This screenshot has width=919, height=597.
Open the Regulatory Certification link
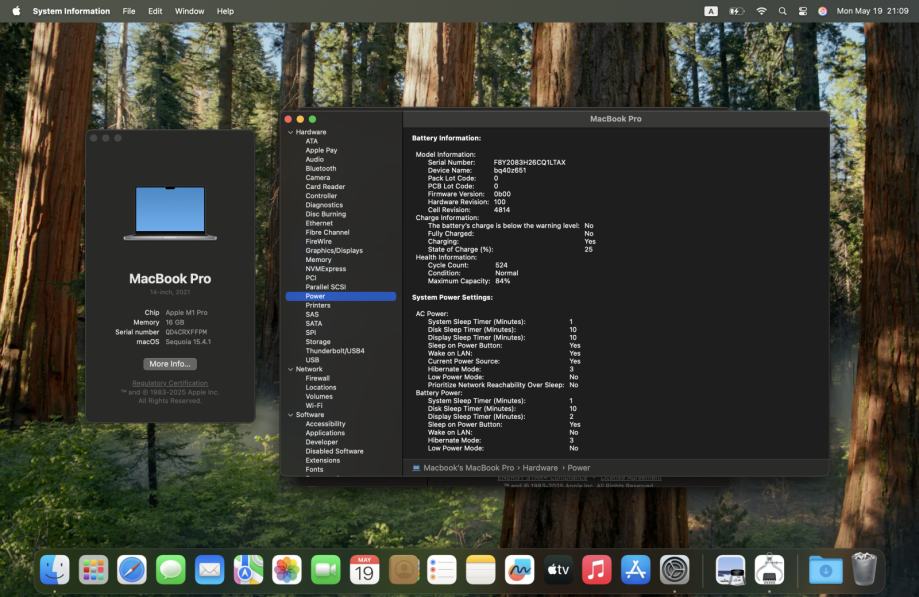(x=170, y=383)
